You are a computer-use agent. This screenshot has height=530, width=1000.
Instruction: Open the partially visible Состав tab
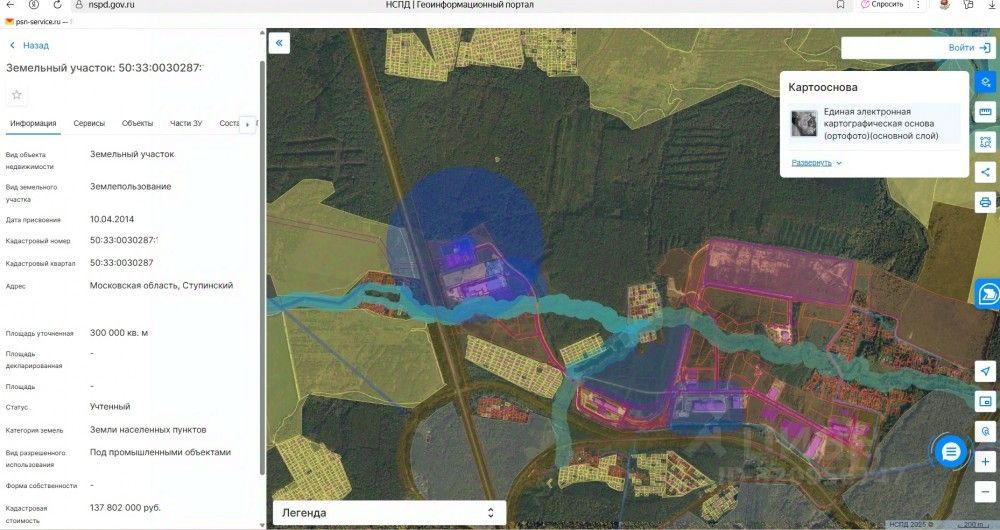228,124
